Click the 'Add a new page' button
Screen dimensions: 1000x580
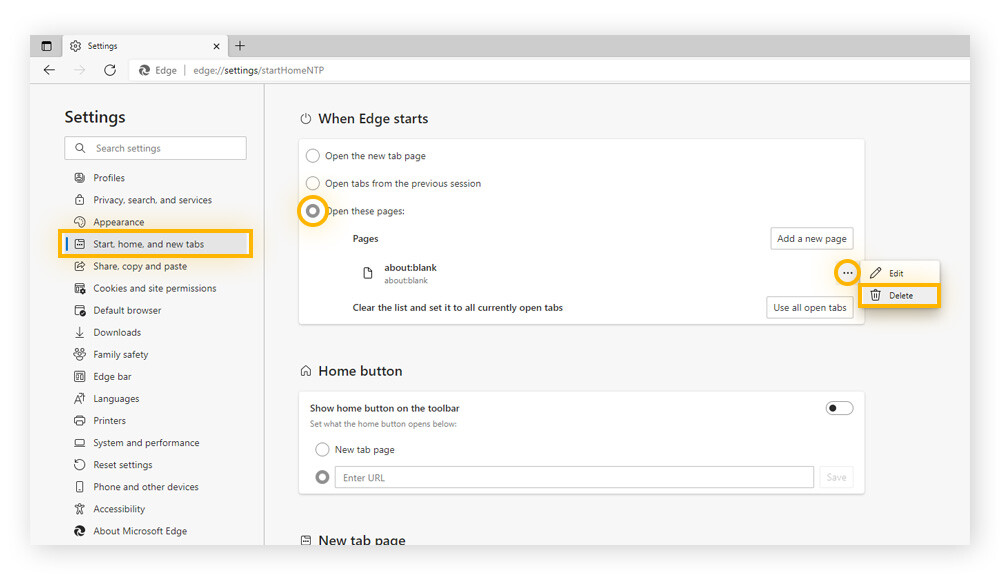[811, 239]
